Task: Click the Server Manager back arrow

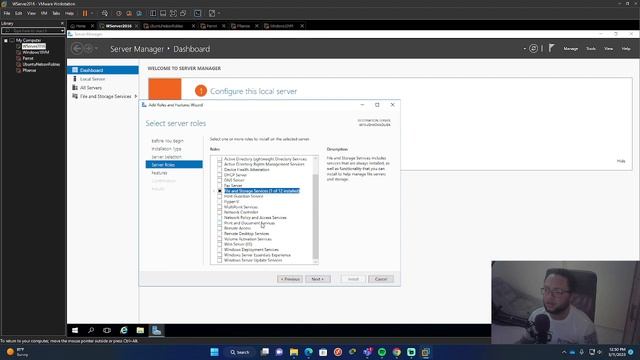Action: point(77,49)
